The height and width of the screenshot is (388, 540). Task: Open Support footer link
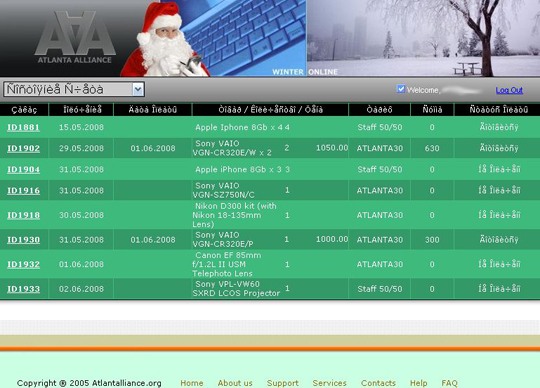(283, 383)
